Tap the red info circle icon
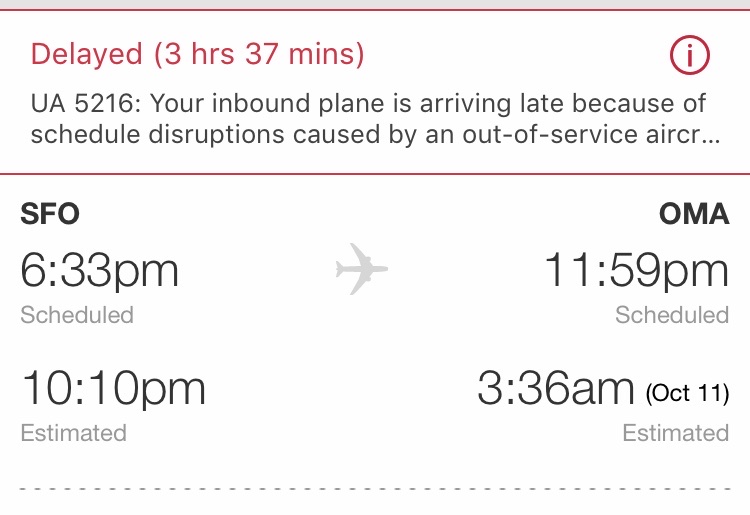Image resolution: width=750 pixels, height=515 pixels. tap(689, 56)
